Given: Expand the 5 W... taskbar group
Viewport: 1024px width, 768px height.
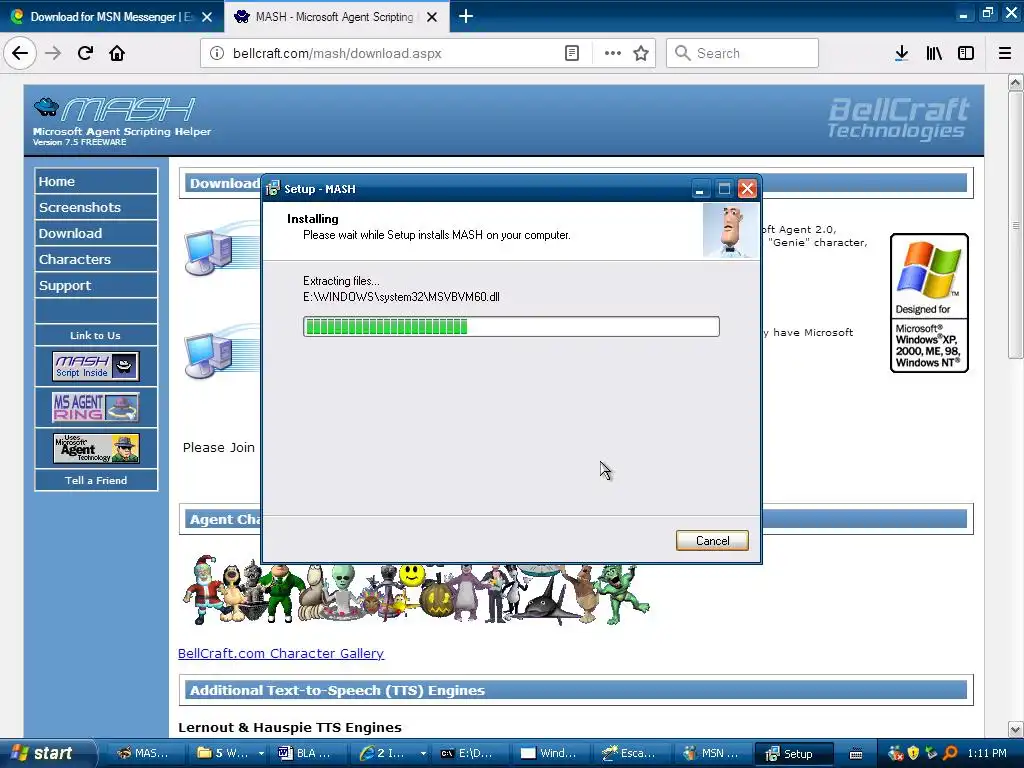Looking at the screenshot, I should (261, 753).
